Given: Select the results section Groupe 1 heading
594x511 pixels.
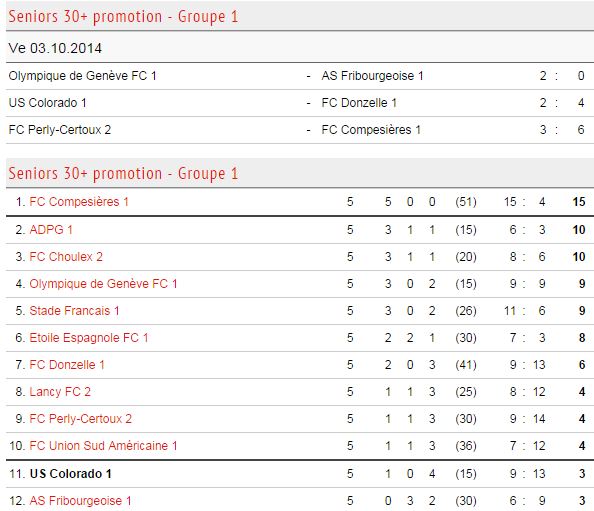Looking at the screenshot, I should coord(123,16).
